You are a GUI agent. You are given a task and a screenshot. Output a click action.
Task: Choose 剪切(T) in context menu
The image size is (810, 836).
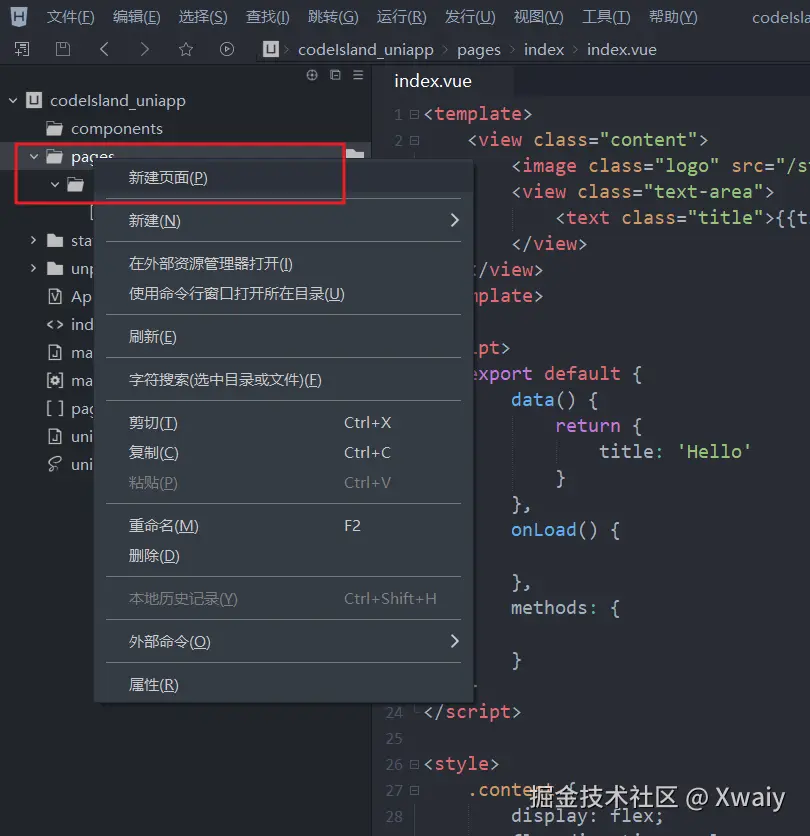[283, 423]
